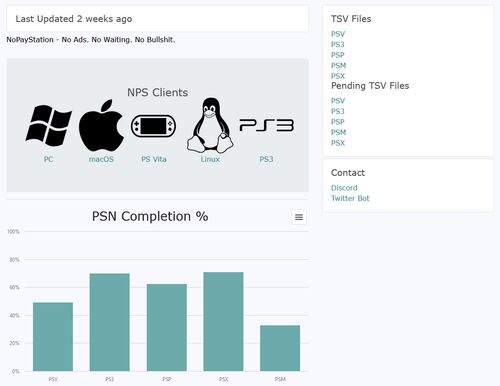Open PSP link under TSV Files
Viewport: 500px width, 386px height.
point(338,55)
